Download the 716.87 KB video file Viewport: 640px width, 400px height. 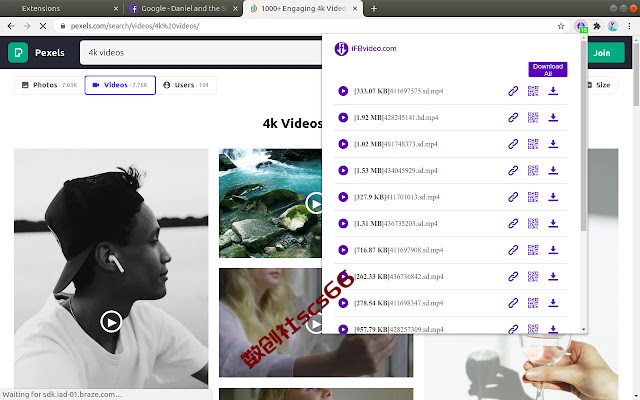pos(553,250)
